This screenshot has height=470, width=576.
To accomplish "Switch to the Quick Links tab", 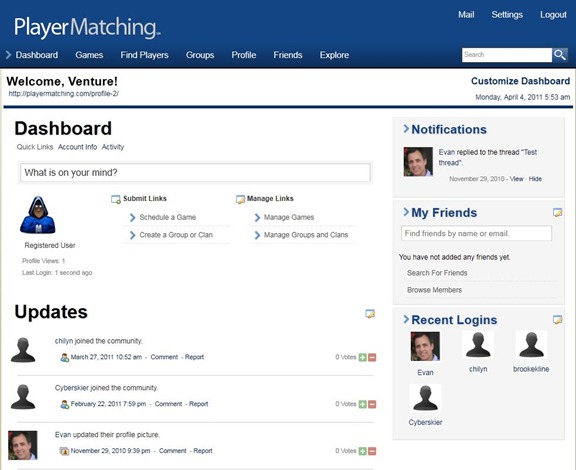I will (x=35, y=147).
